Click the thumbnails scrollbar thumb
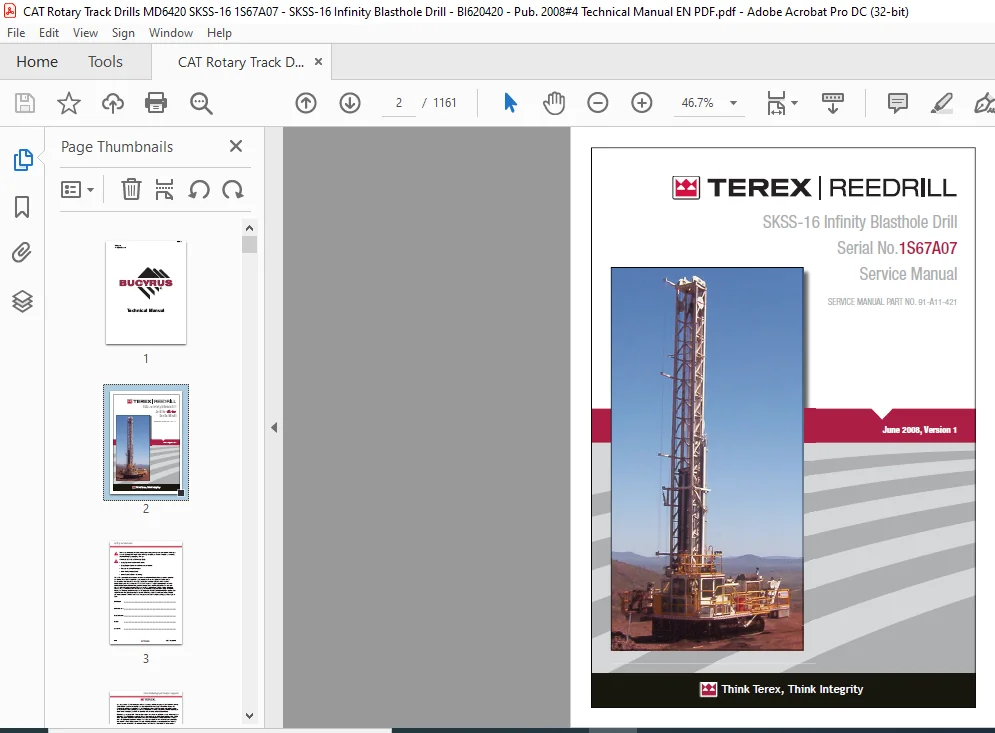This screenshot has width=995, height=733. 249,244
